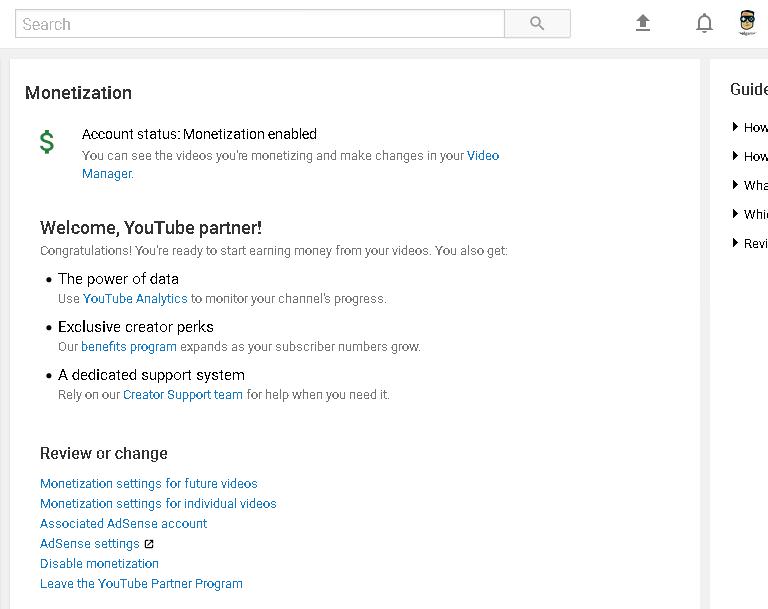Visit the Creator Support team link
Screen dimensions: 768x609
pos(183,395)
